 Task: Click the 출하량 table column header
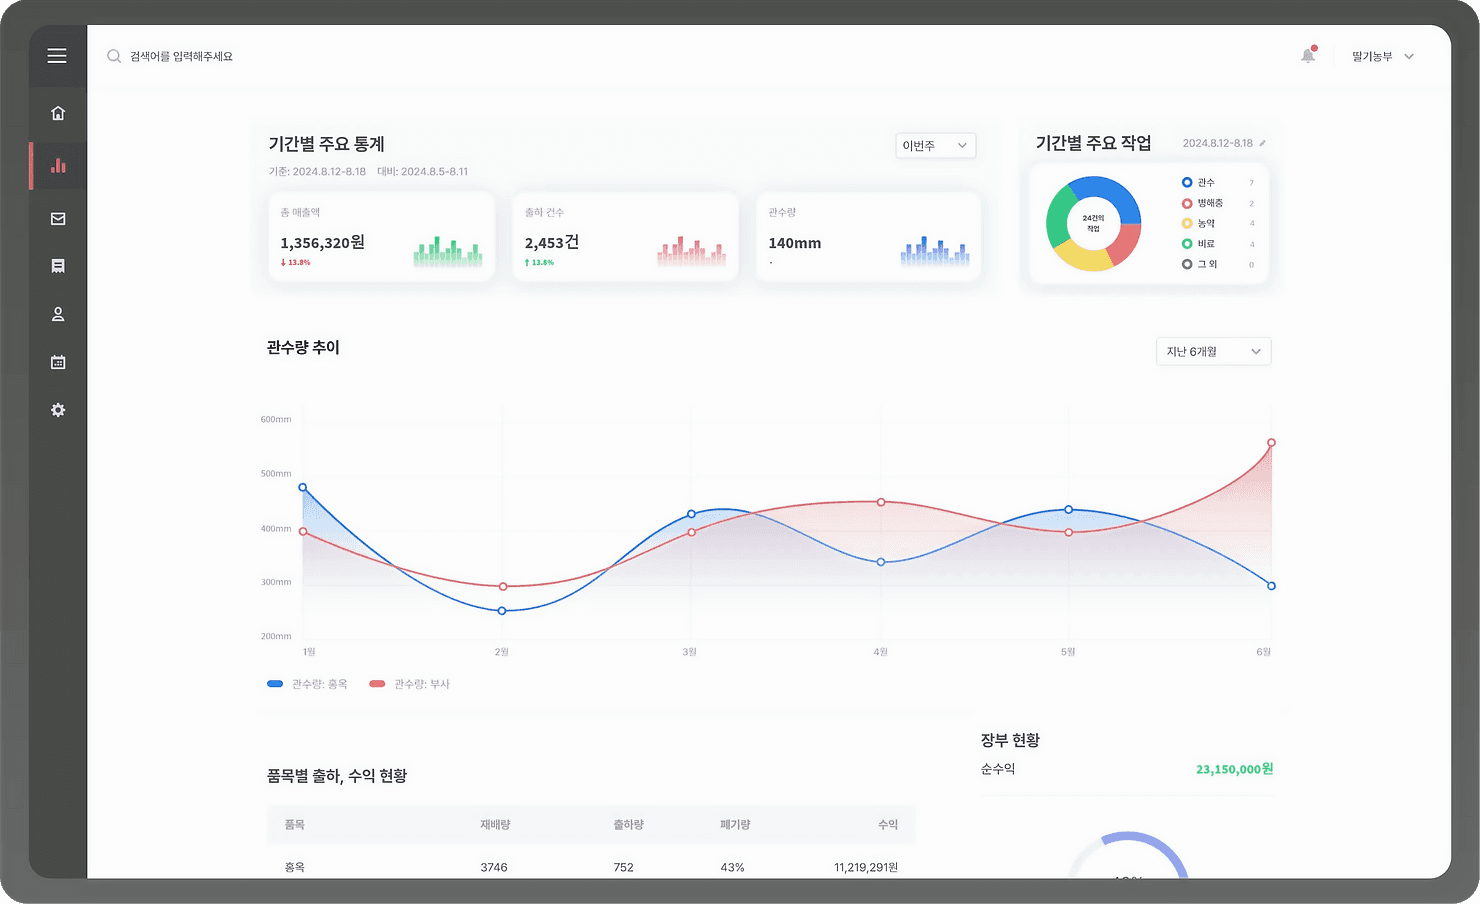[629, 825]
